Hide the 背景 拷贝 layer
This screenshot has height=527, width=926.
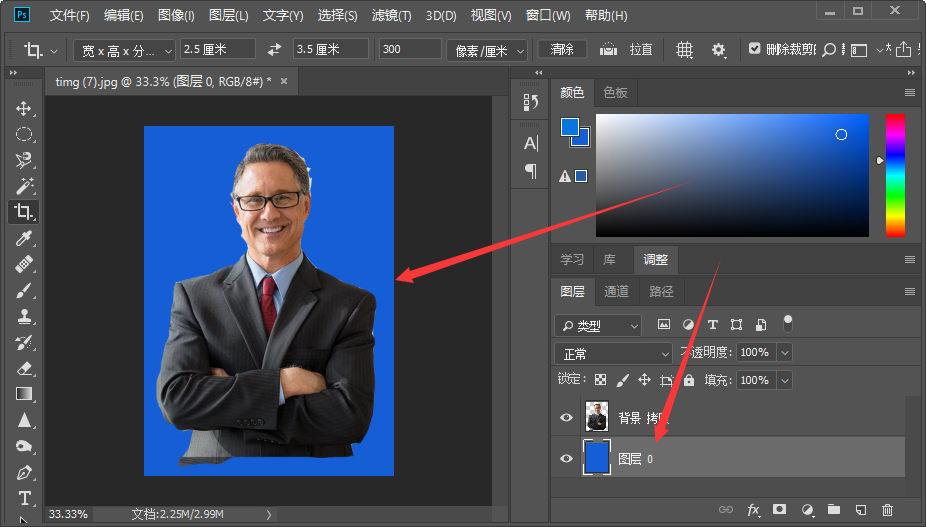pyautogui.click(x=566, y=417)
